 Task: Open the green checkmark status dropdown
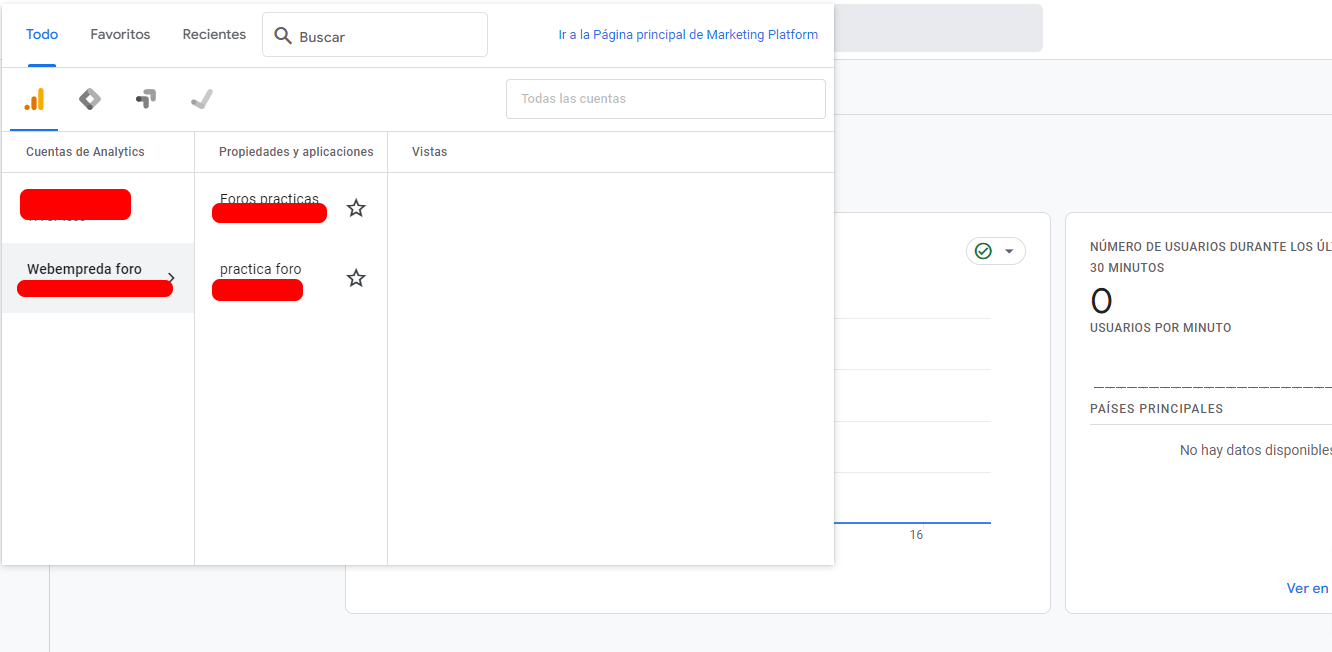coord(996,251)
